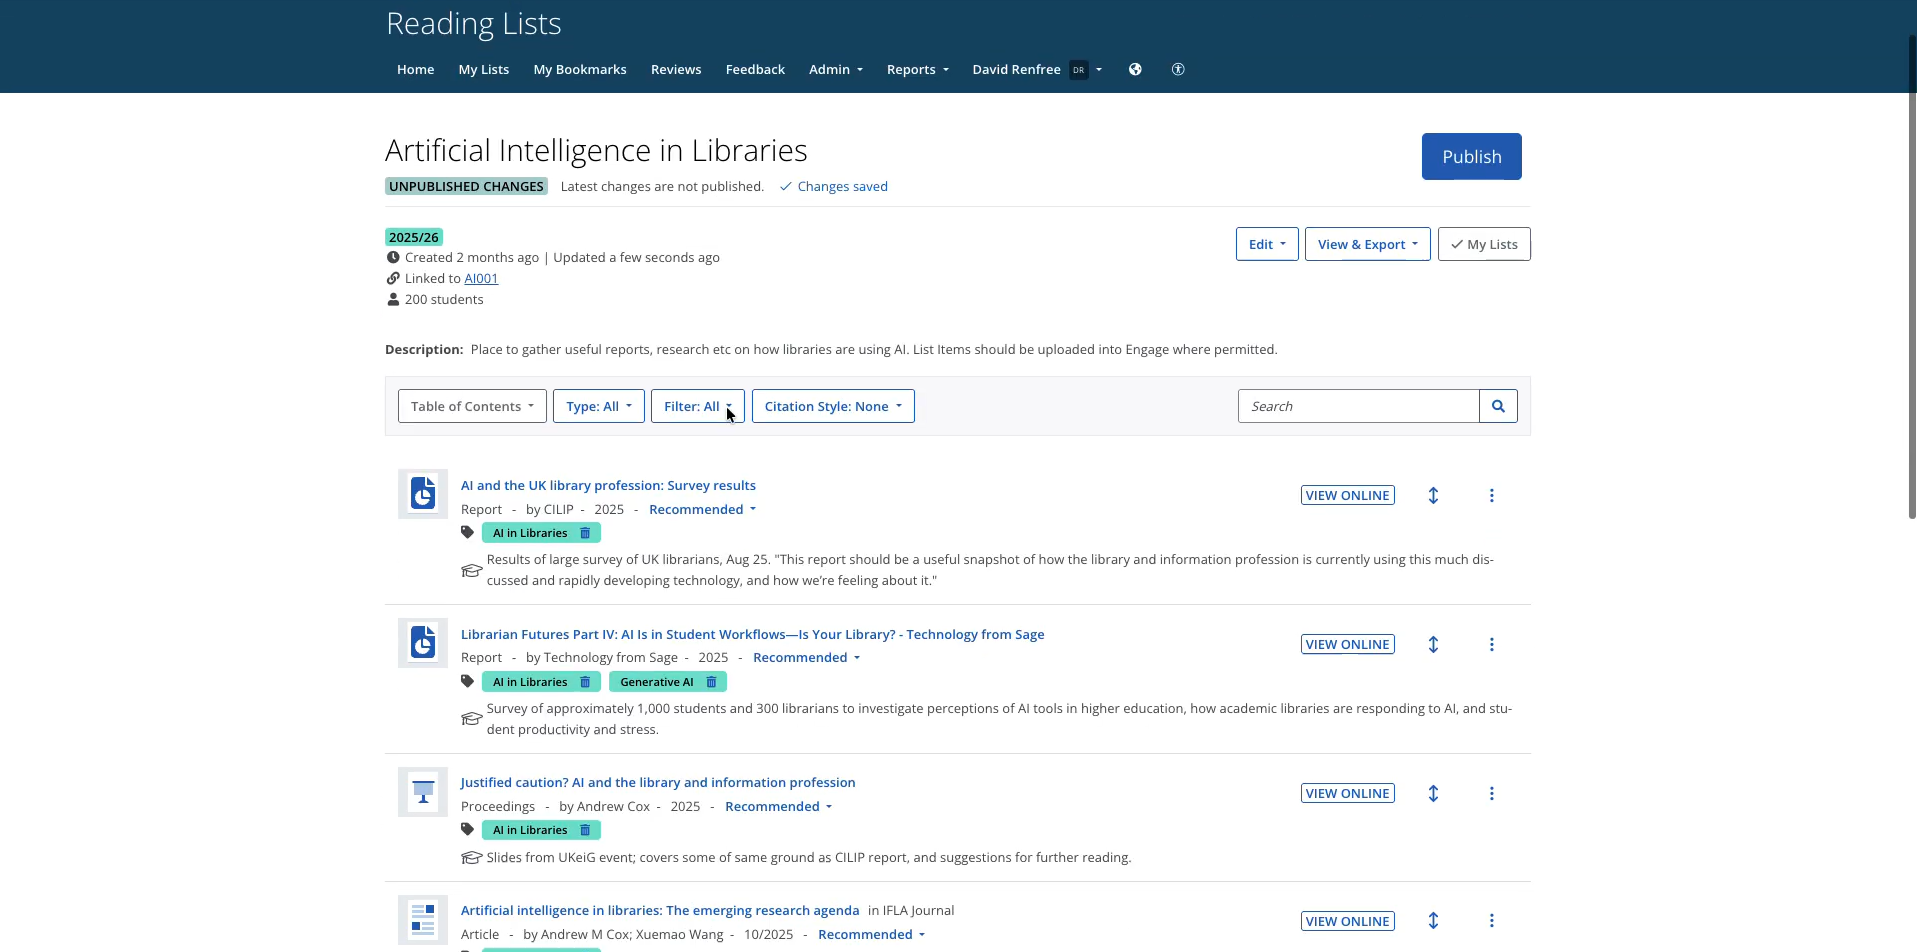The image size is (1917, 952).
Task: Open three-dot menu for Librarian Futures report
Action: click(1491, 645)
